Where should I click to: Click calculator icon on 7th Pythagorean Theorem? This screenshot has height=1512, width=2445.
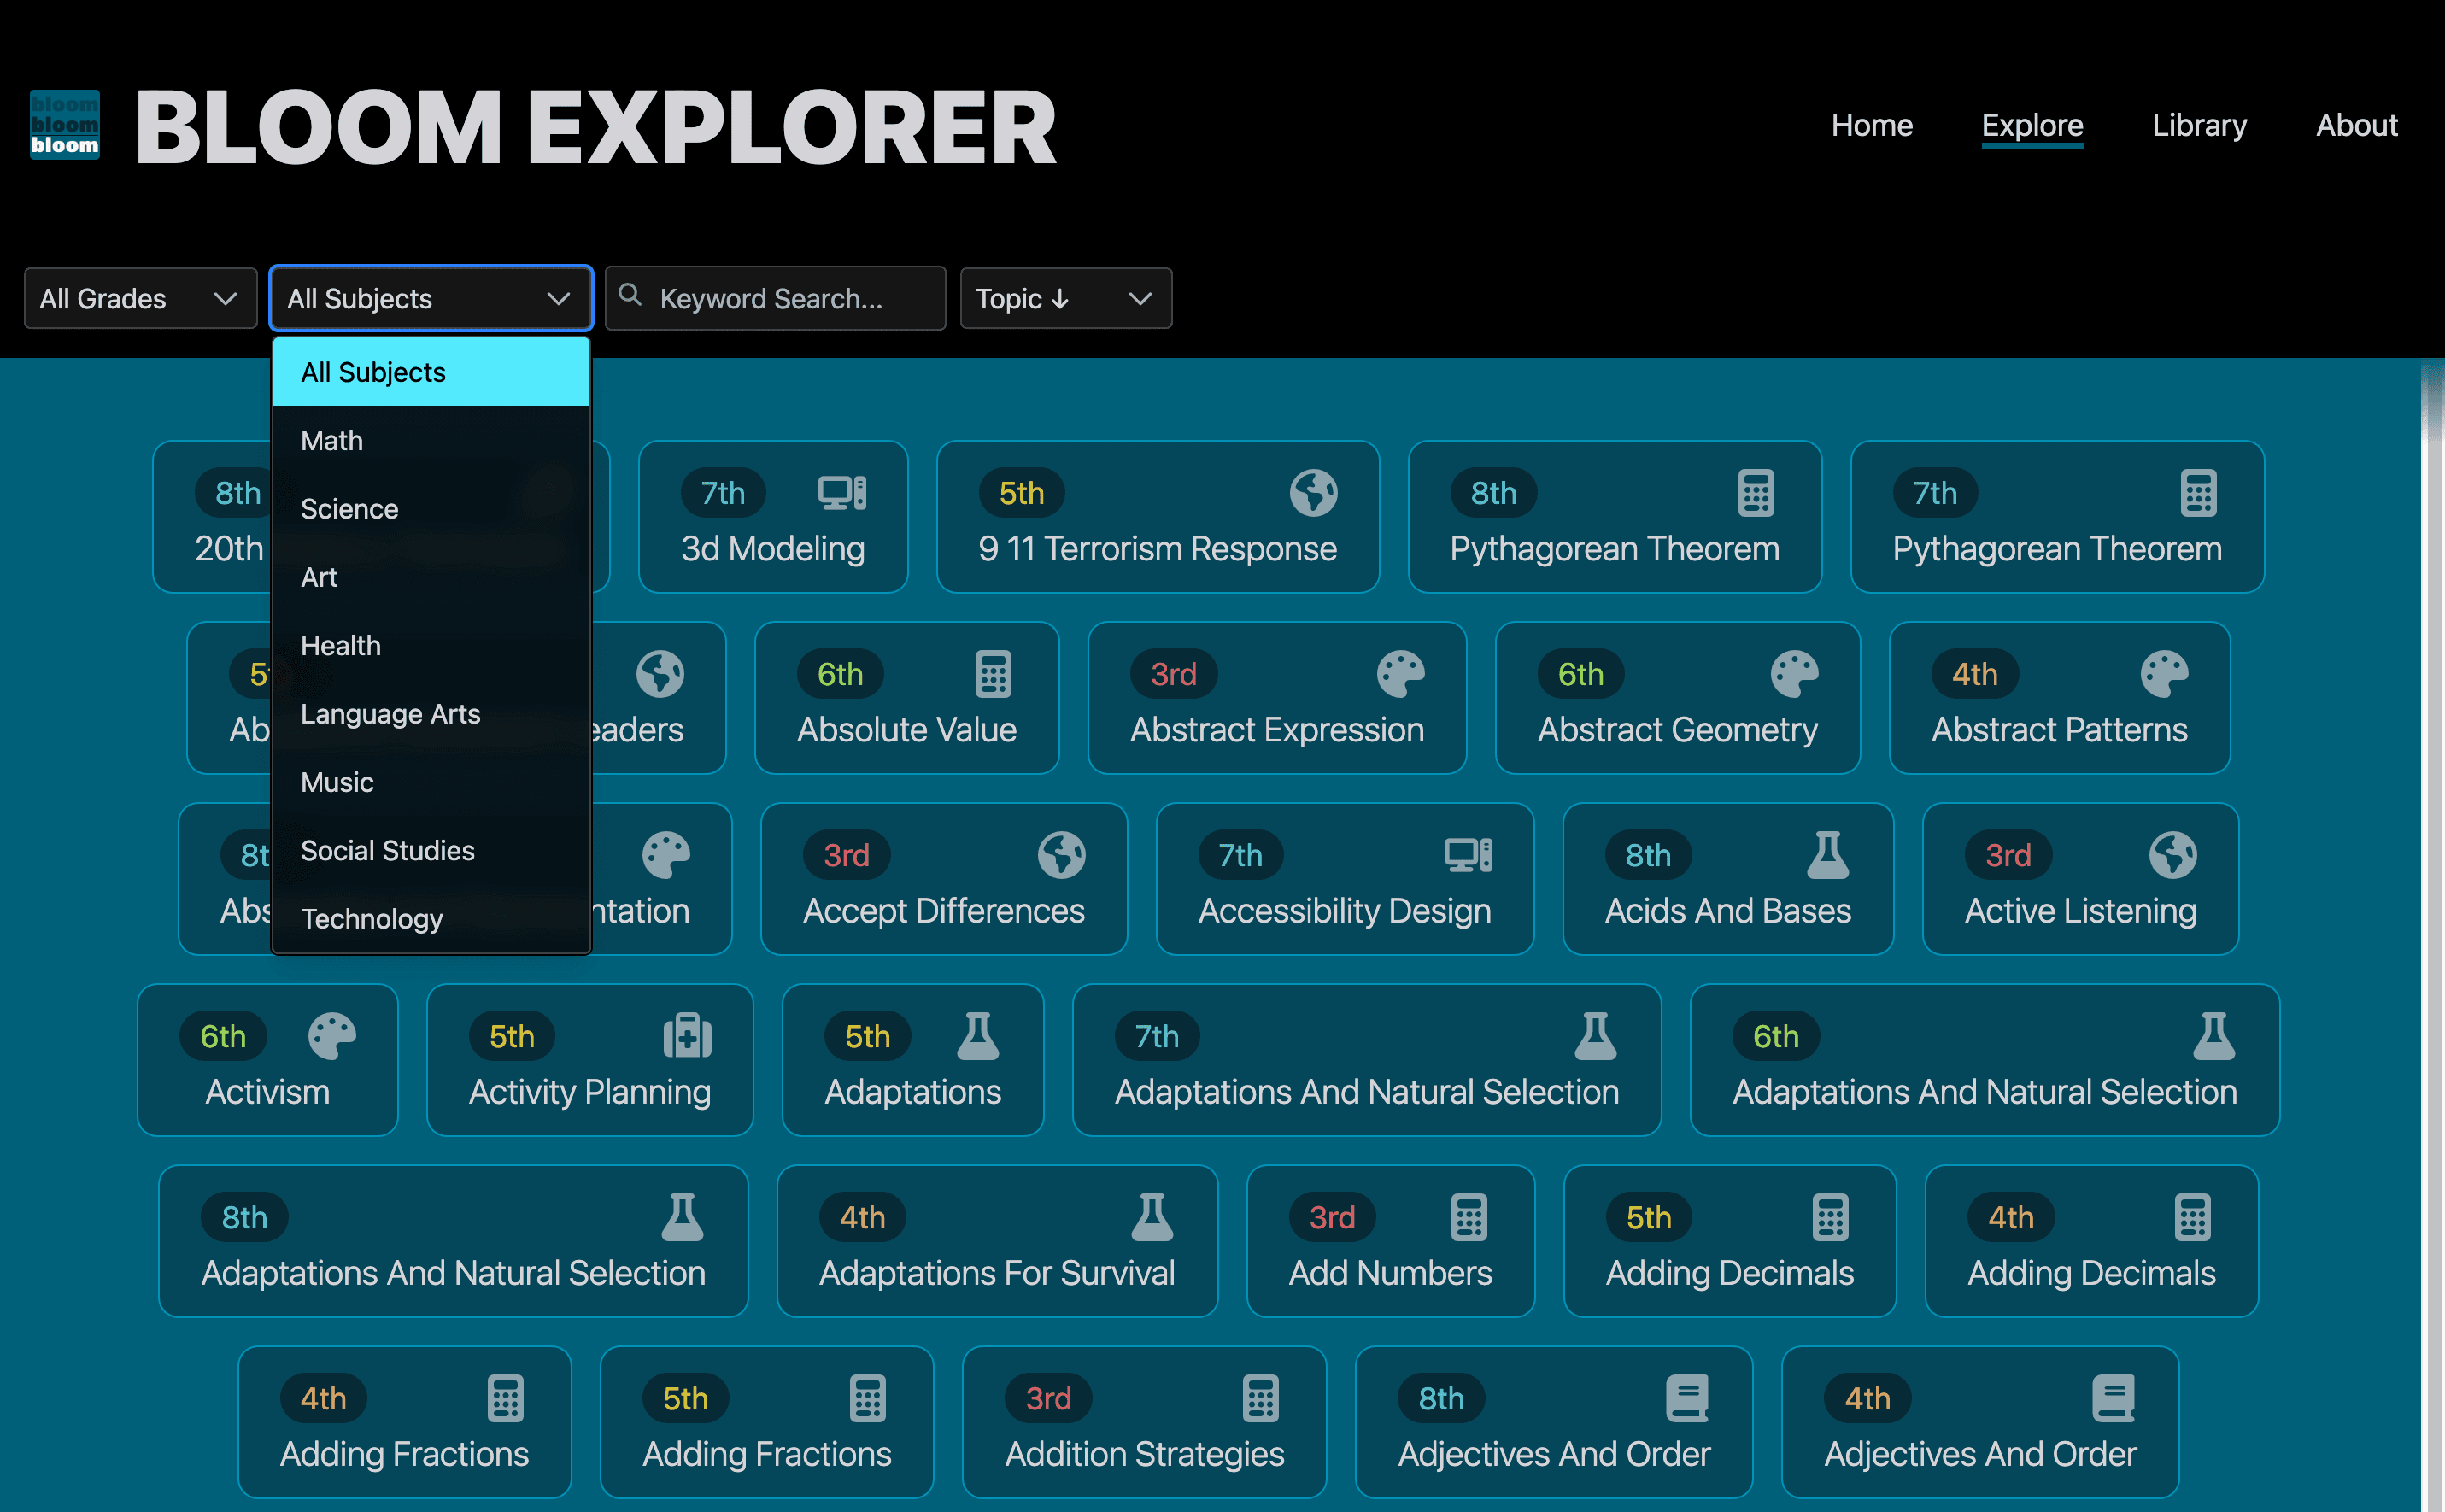[x=2198, y=493]
